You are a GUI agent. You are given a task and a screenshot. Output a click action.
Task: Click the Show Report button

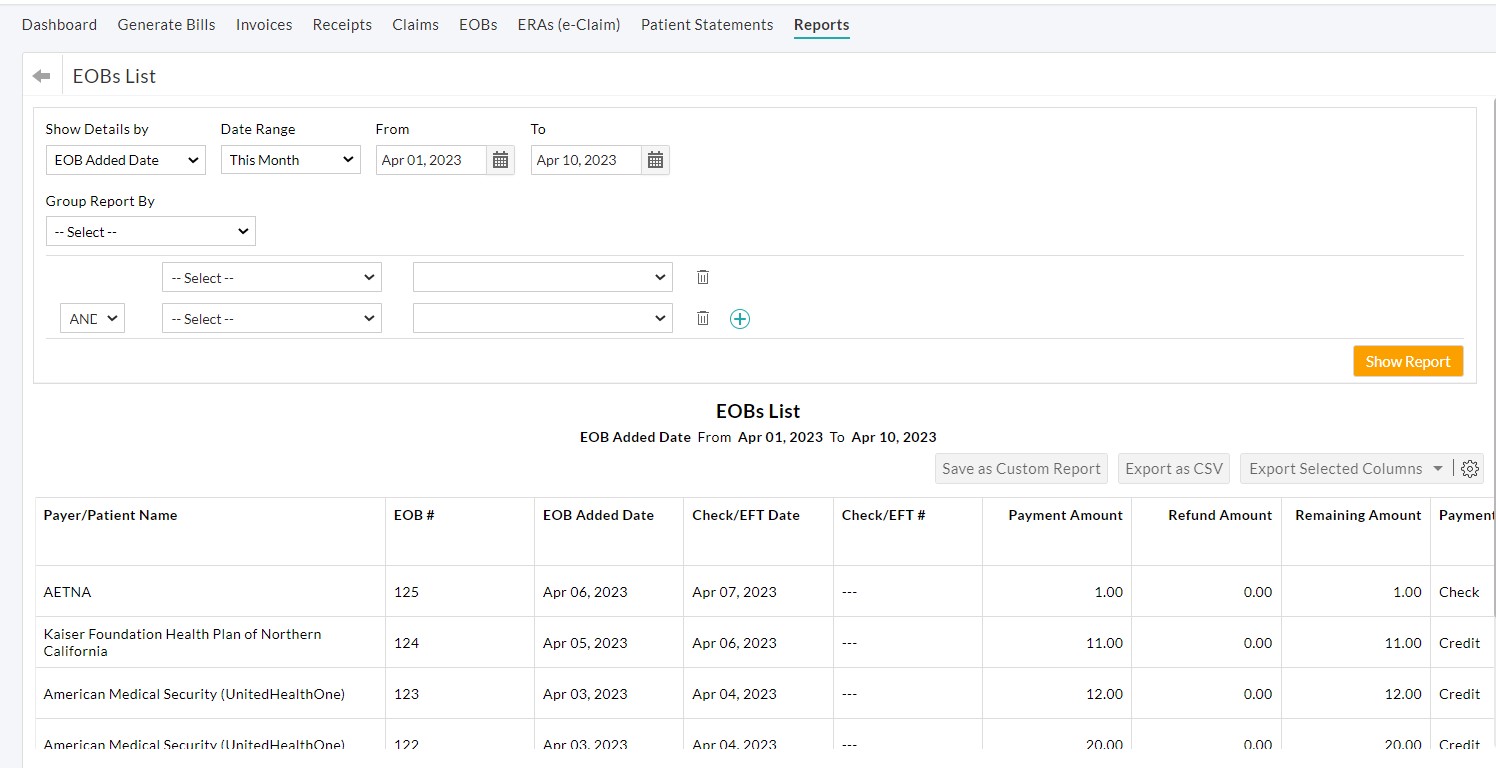point(1407,361)
